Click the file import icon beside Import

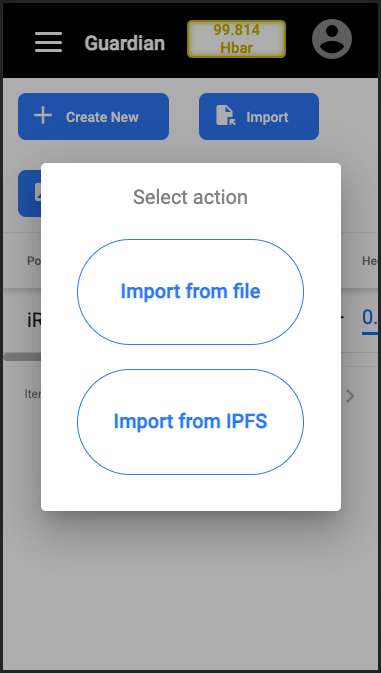pos(226,116)
